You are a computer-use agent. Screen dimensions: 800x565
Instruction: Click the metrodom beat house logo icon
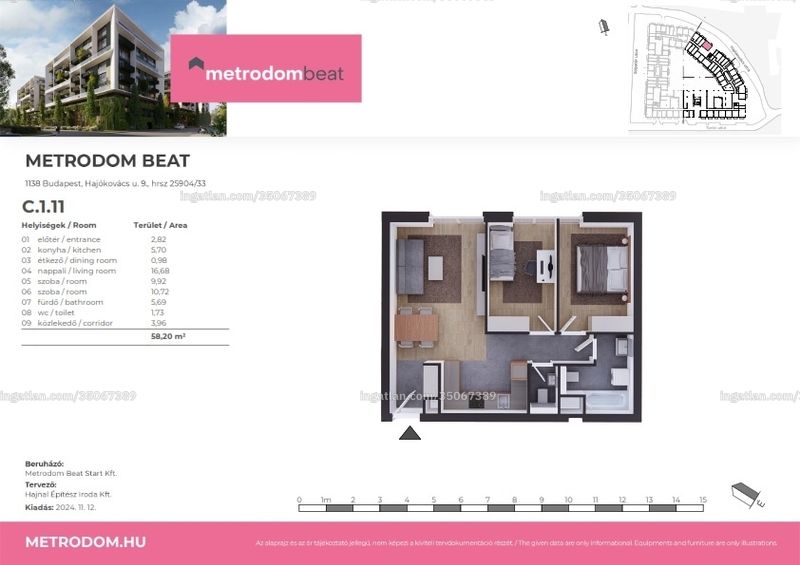(x=196, y=63)
